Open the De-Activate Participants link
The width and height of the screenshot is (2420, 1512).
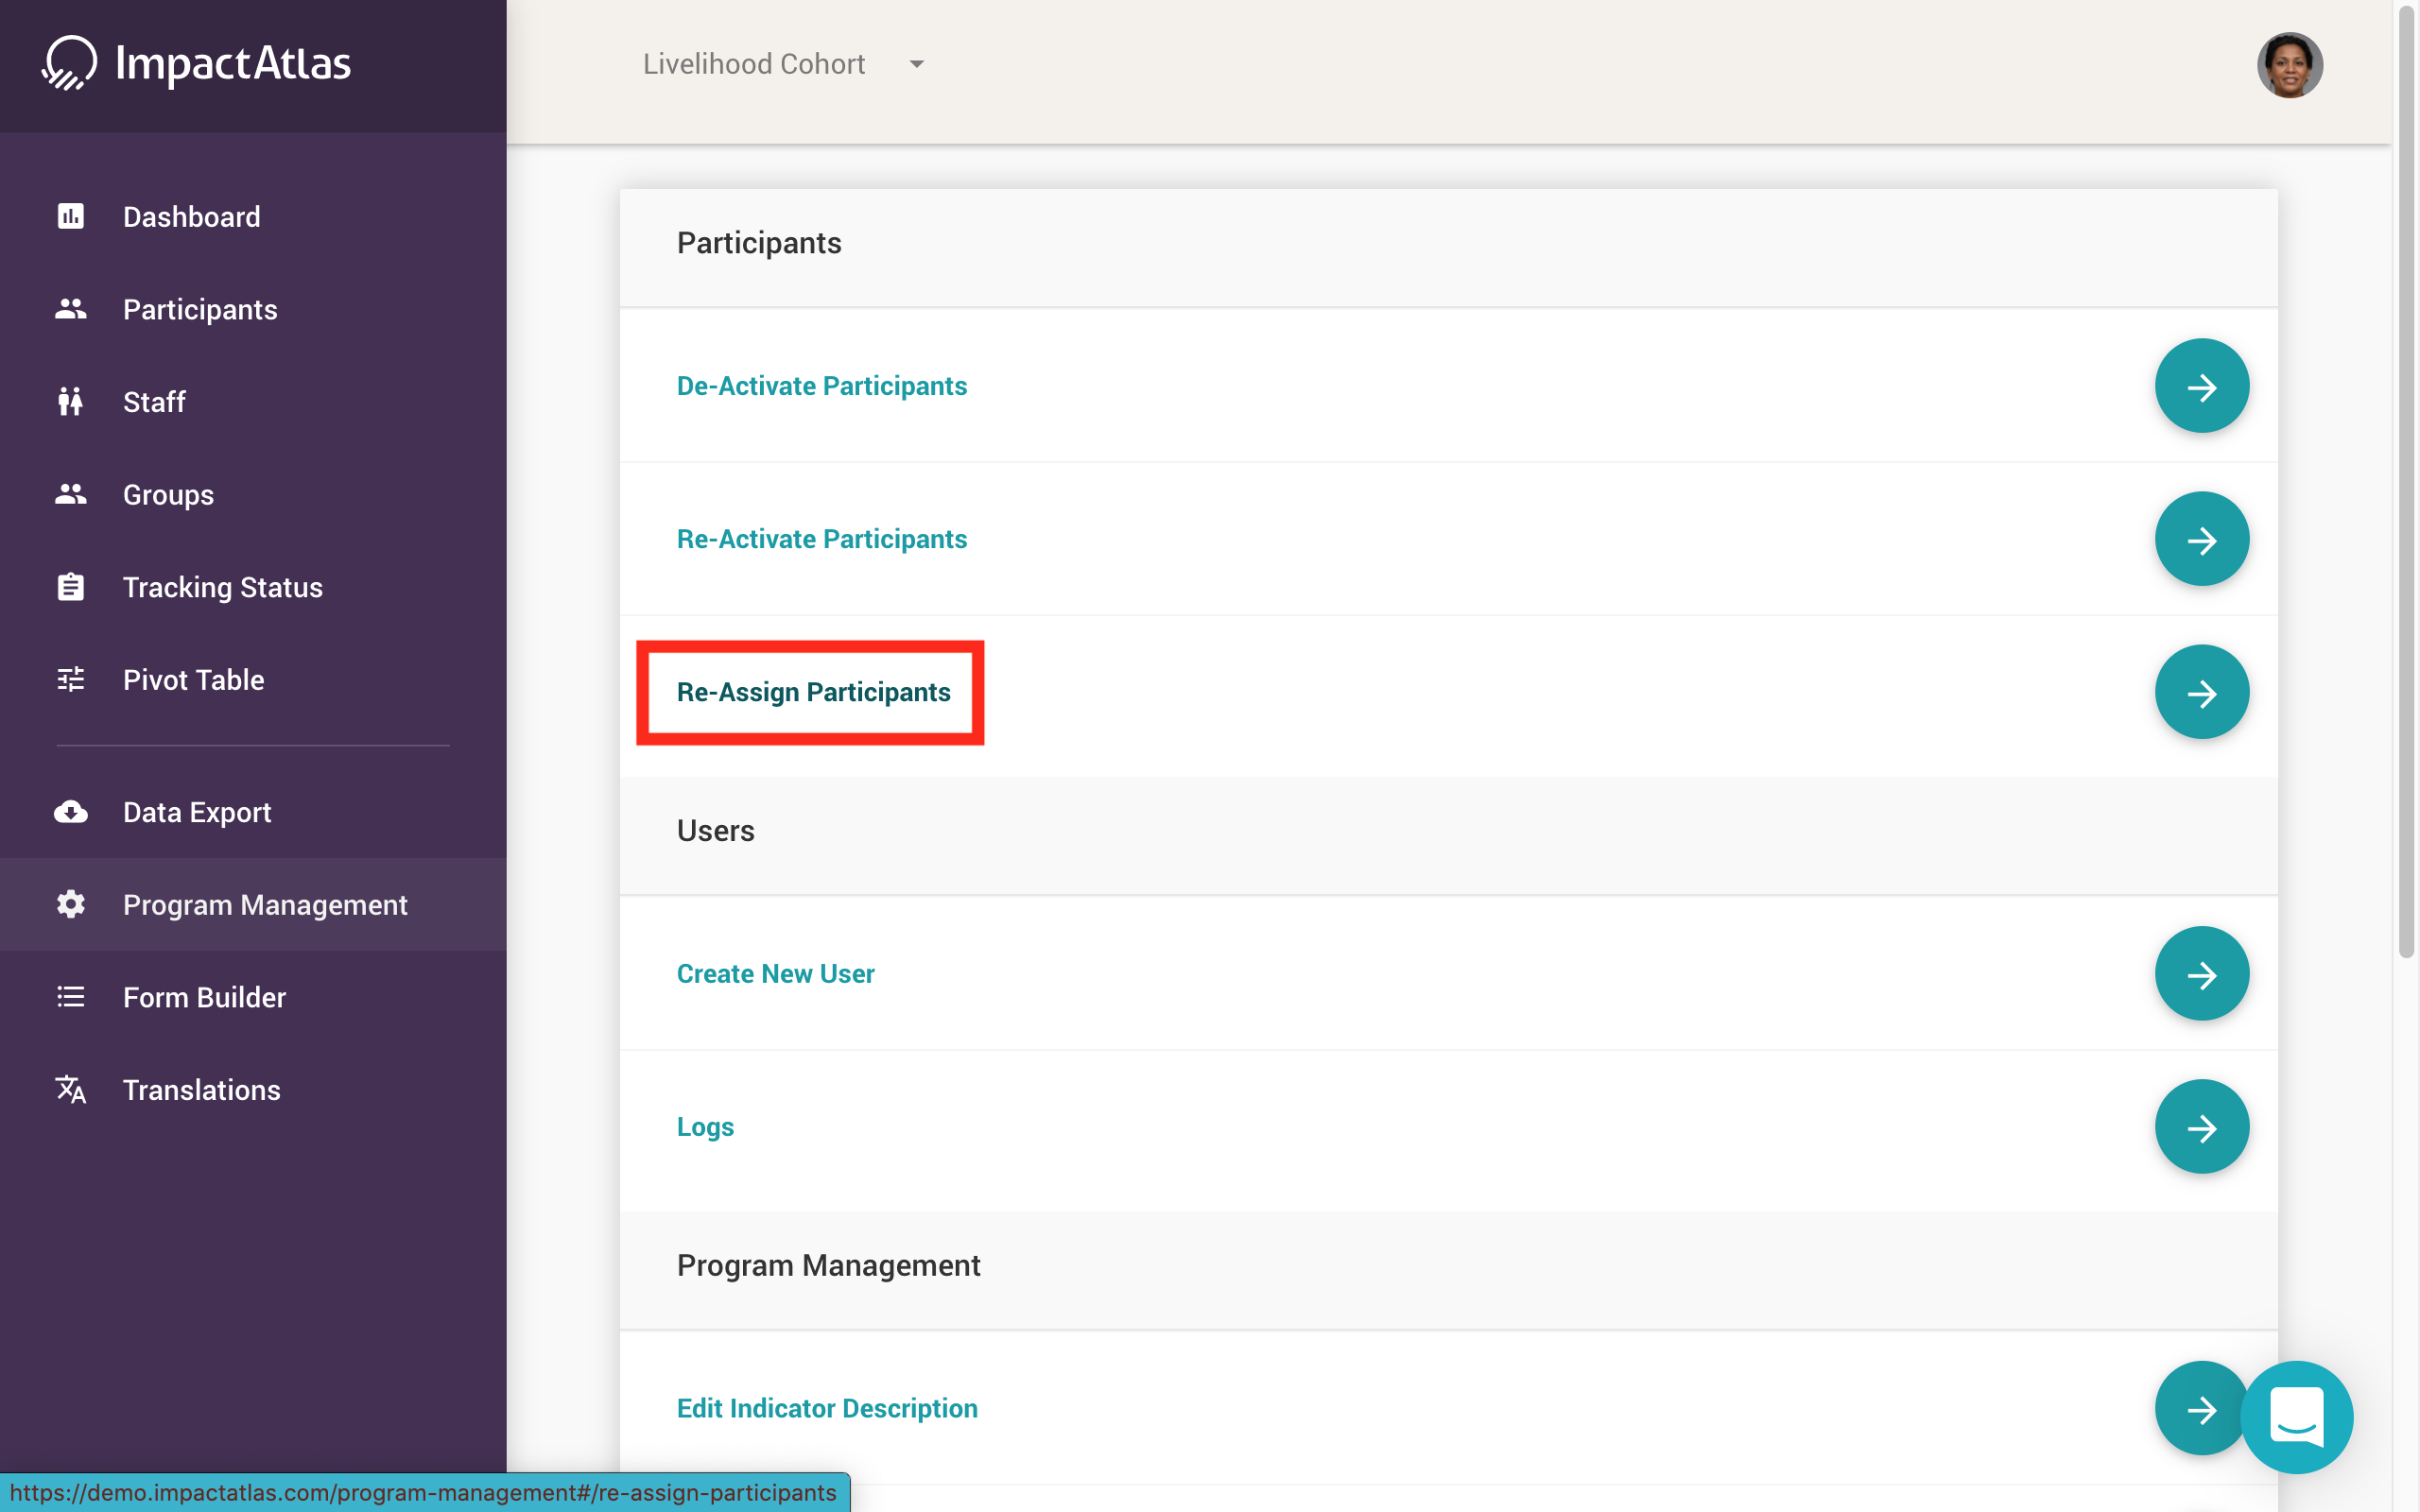pos(821,386)
